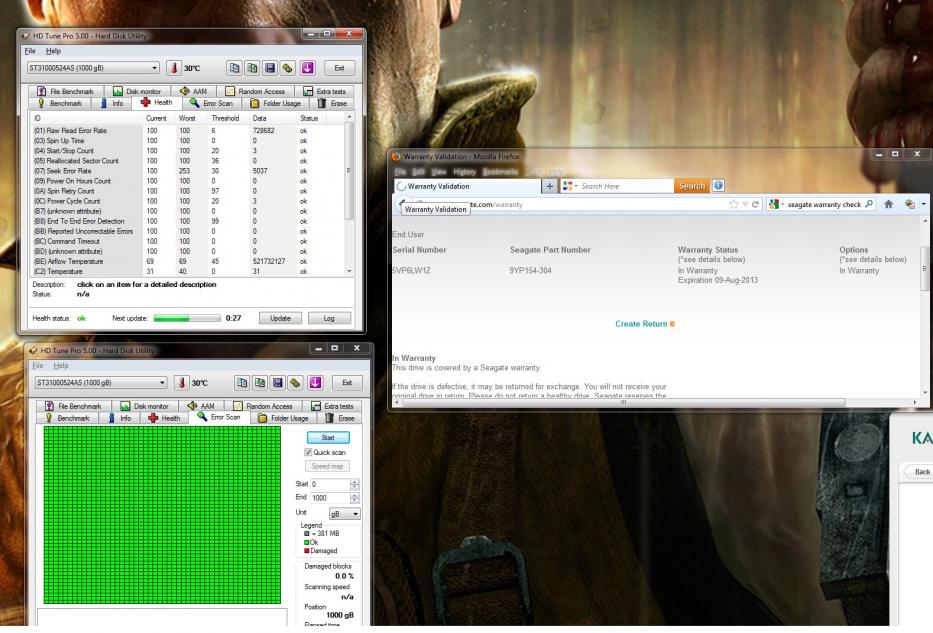Click orange Search button in Firefox
Viewport: 933px width, 633px height.
click(692, 186)
